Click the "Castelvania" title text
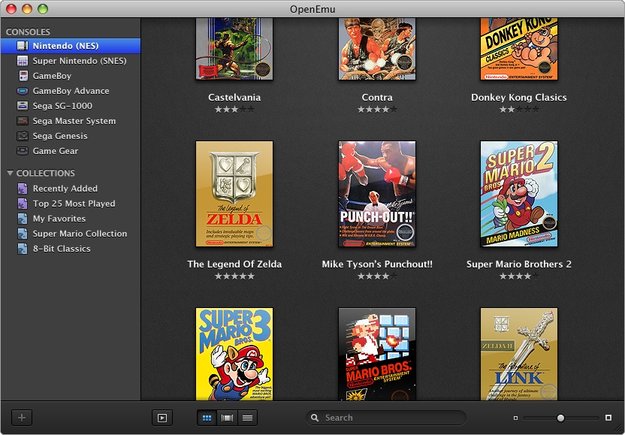The width and height of the screenshot is (625, 435). [234, 97]
